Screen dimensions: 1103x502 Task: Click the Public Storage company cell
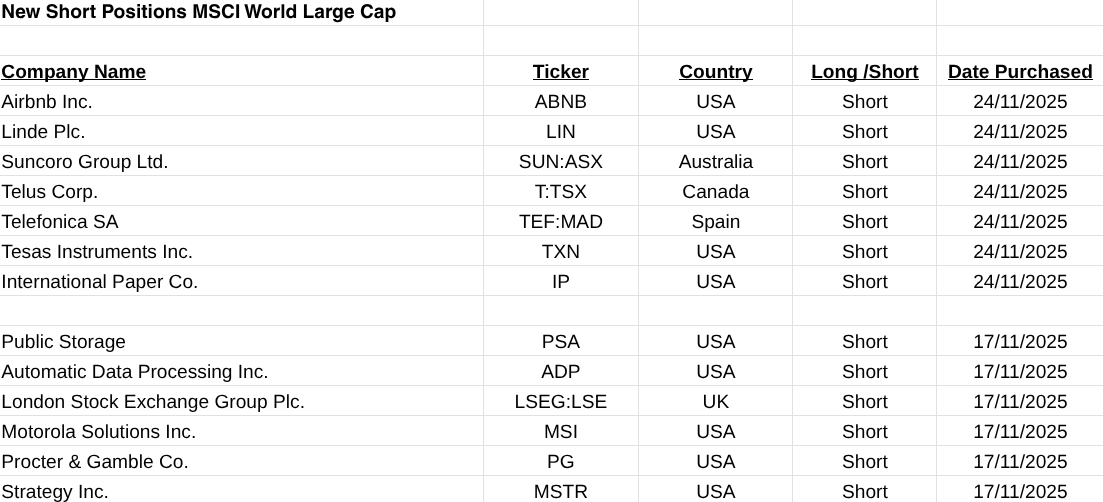(x=64, y=342)
